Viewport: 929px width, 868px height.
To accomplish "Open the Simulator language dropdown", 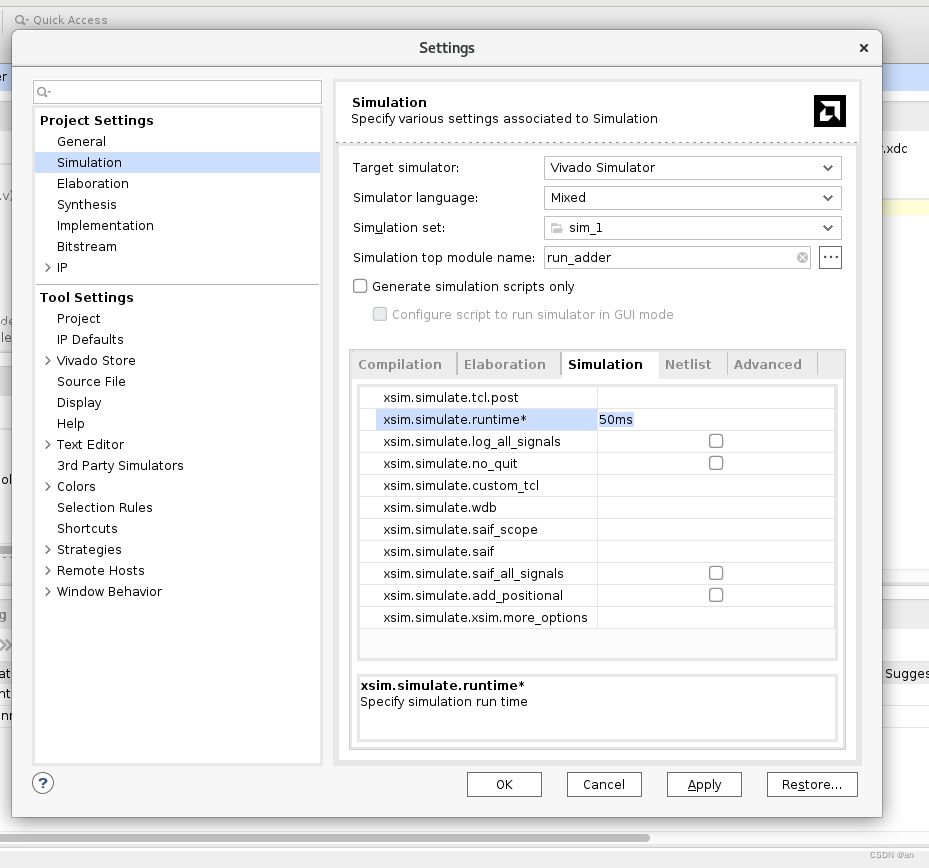I will point(692,198).
